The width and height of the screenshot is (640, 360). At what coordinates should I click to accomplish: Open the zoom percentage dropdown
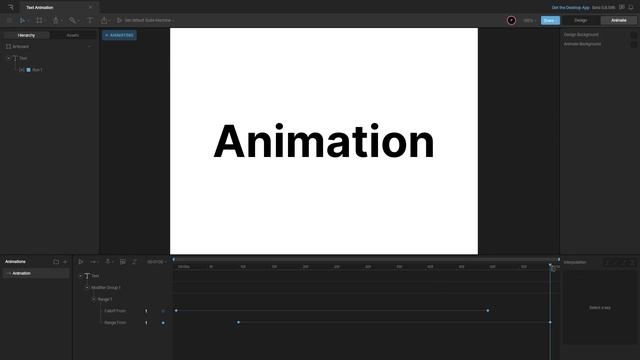point(529,20)
